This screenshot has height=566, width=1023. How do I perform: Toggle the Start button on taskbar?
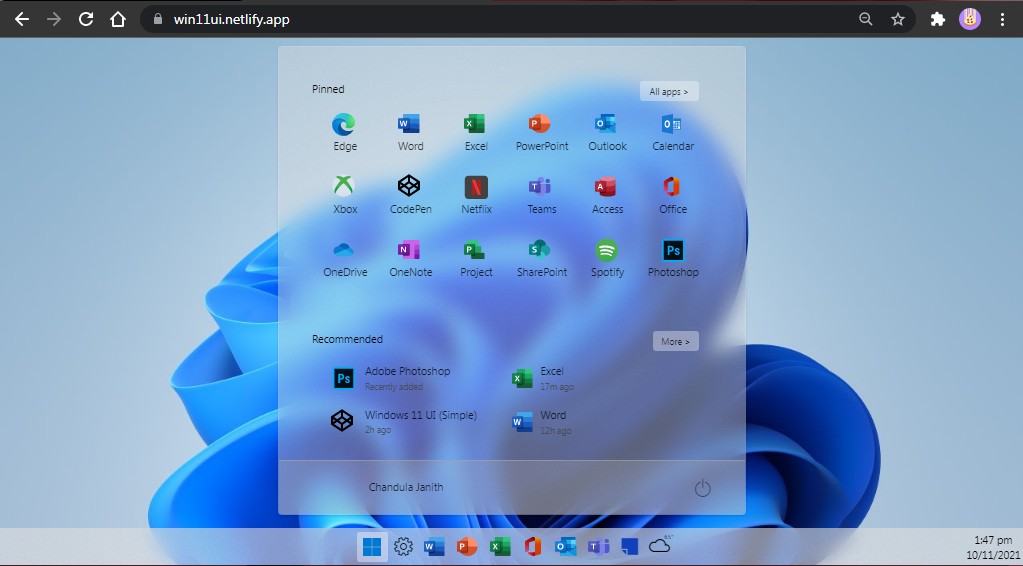point(372,546)
